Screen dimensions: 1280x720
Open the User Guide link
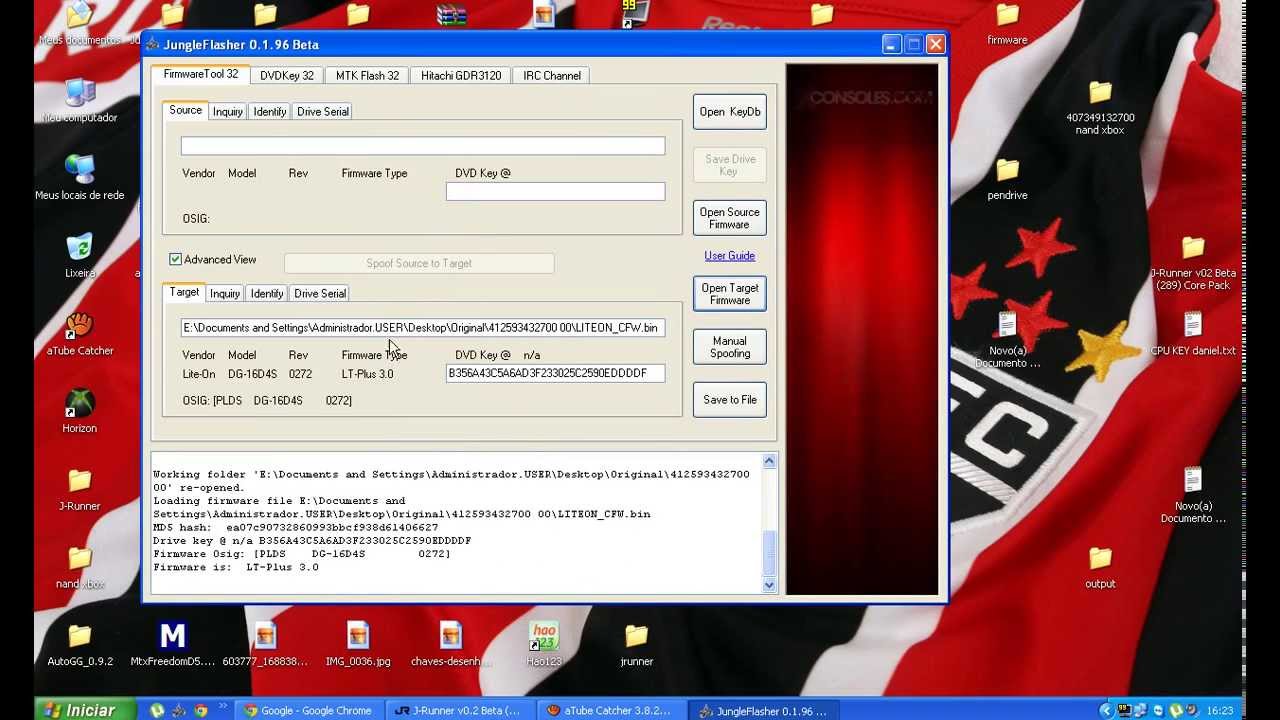(x=730, y=256)
